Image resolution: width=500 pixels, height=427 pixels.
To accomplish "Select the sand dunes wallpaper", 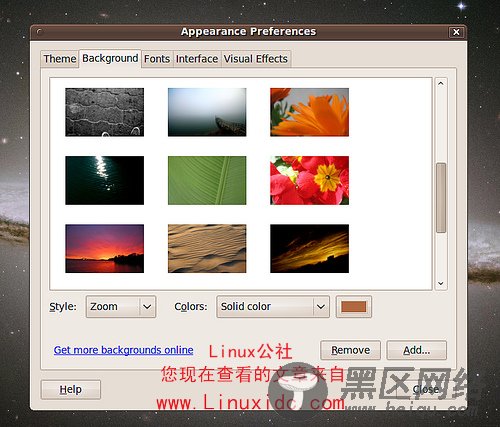I will click(x=207, y=248).
